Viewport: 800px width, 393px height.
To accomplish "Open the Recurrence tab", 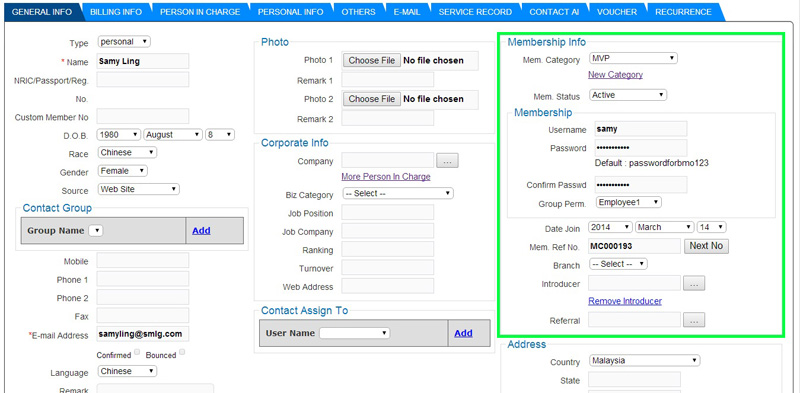I will (x=683, y=12).
